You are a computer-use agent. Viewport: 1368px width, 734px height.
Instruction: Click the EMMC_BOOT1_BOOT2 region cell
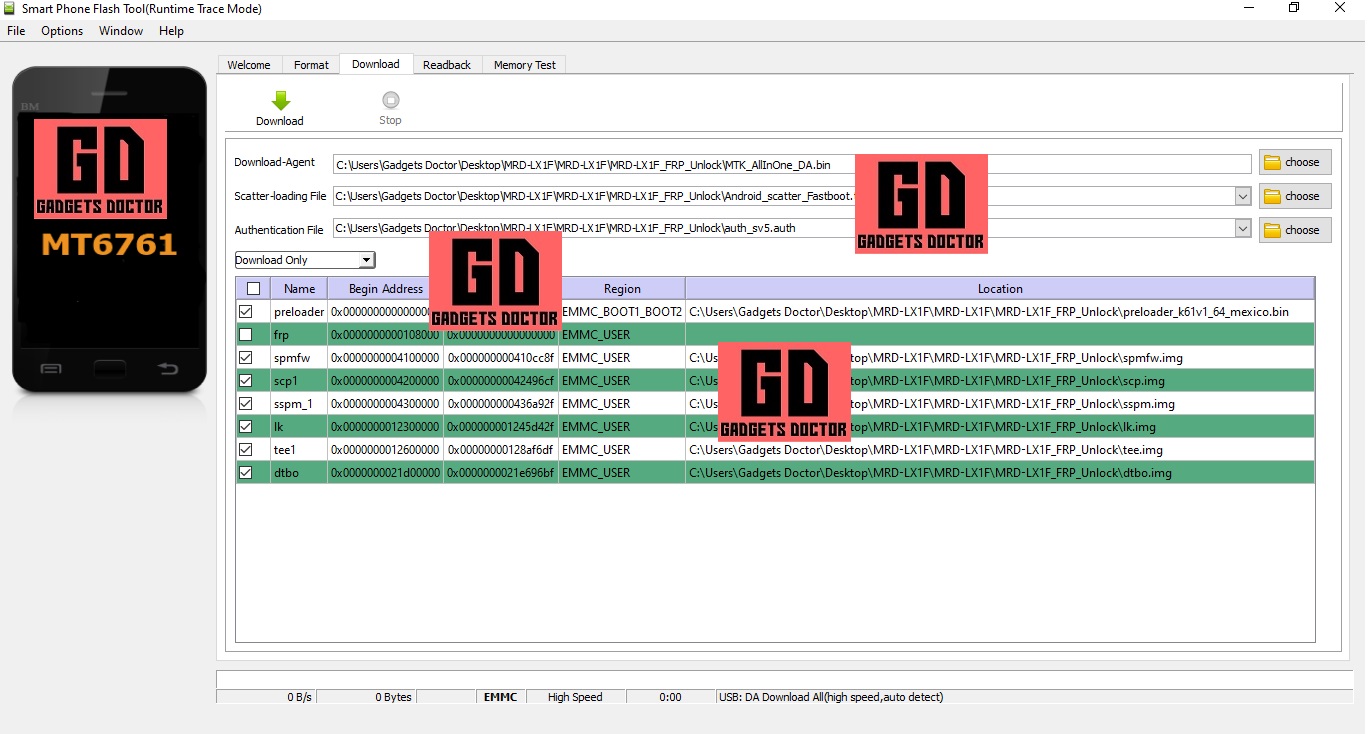point(622,312)
